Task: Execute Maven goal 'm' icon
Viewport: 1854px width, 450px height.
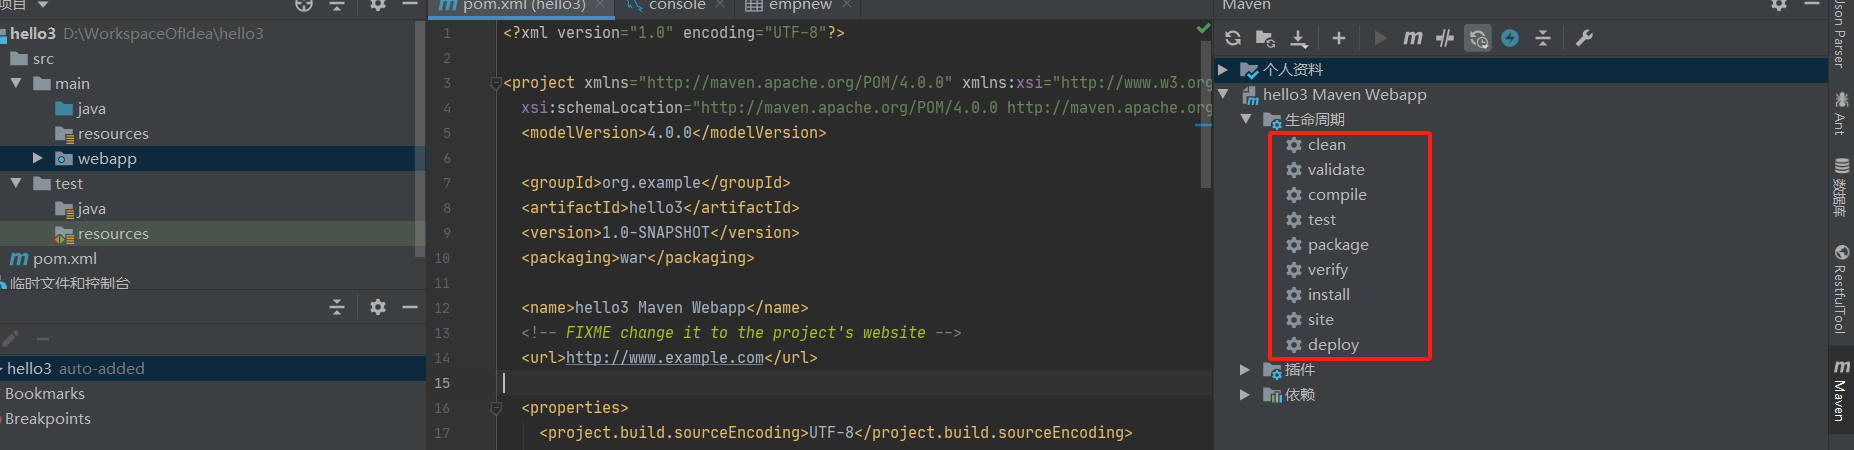Action: tap(1412, 38)
